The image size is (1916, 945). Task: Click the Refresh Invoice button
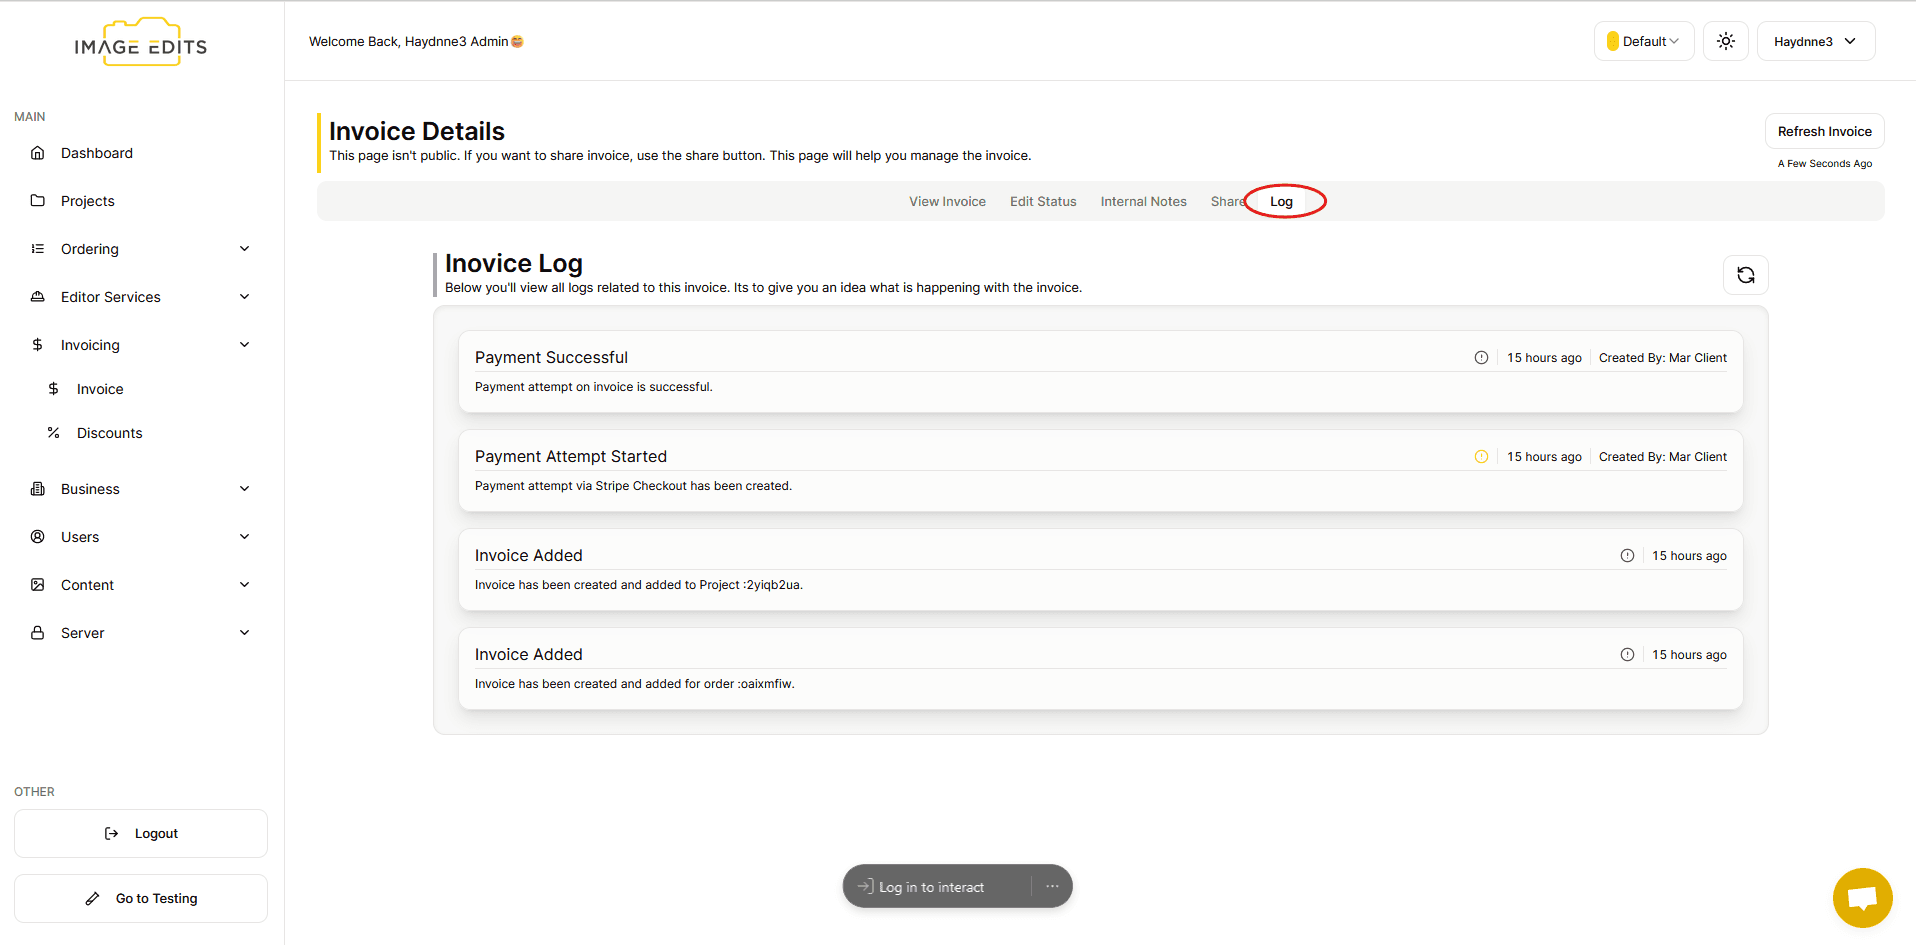(x=1824, y=131)
